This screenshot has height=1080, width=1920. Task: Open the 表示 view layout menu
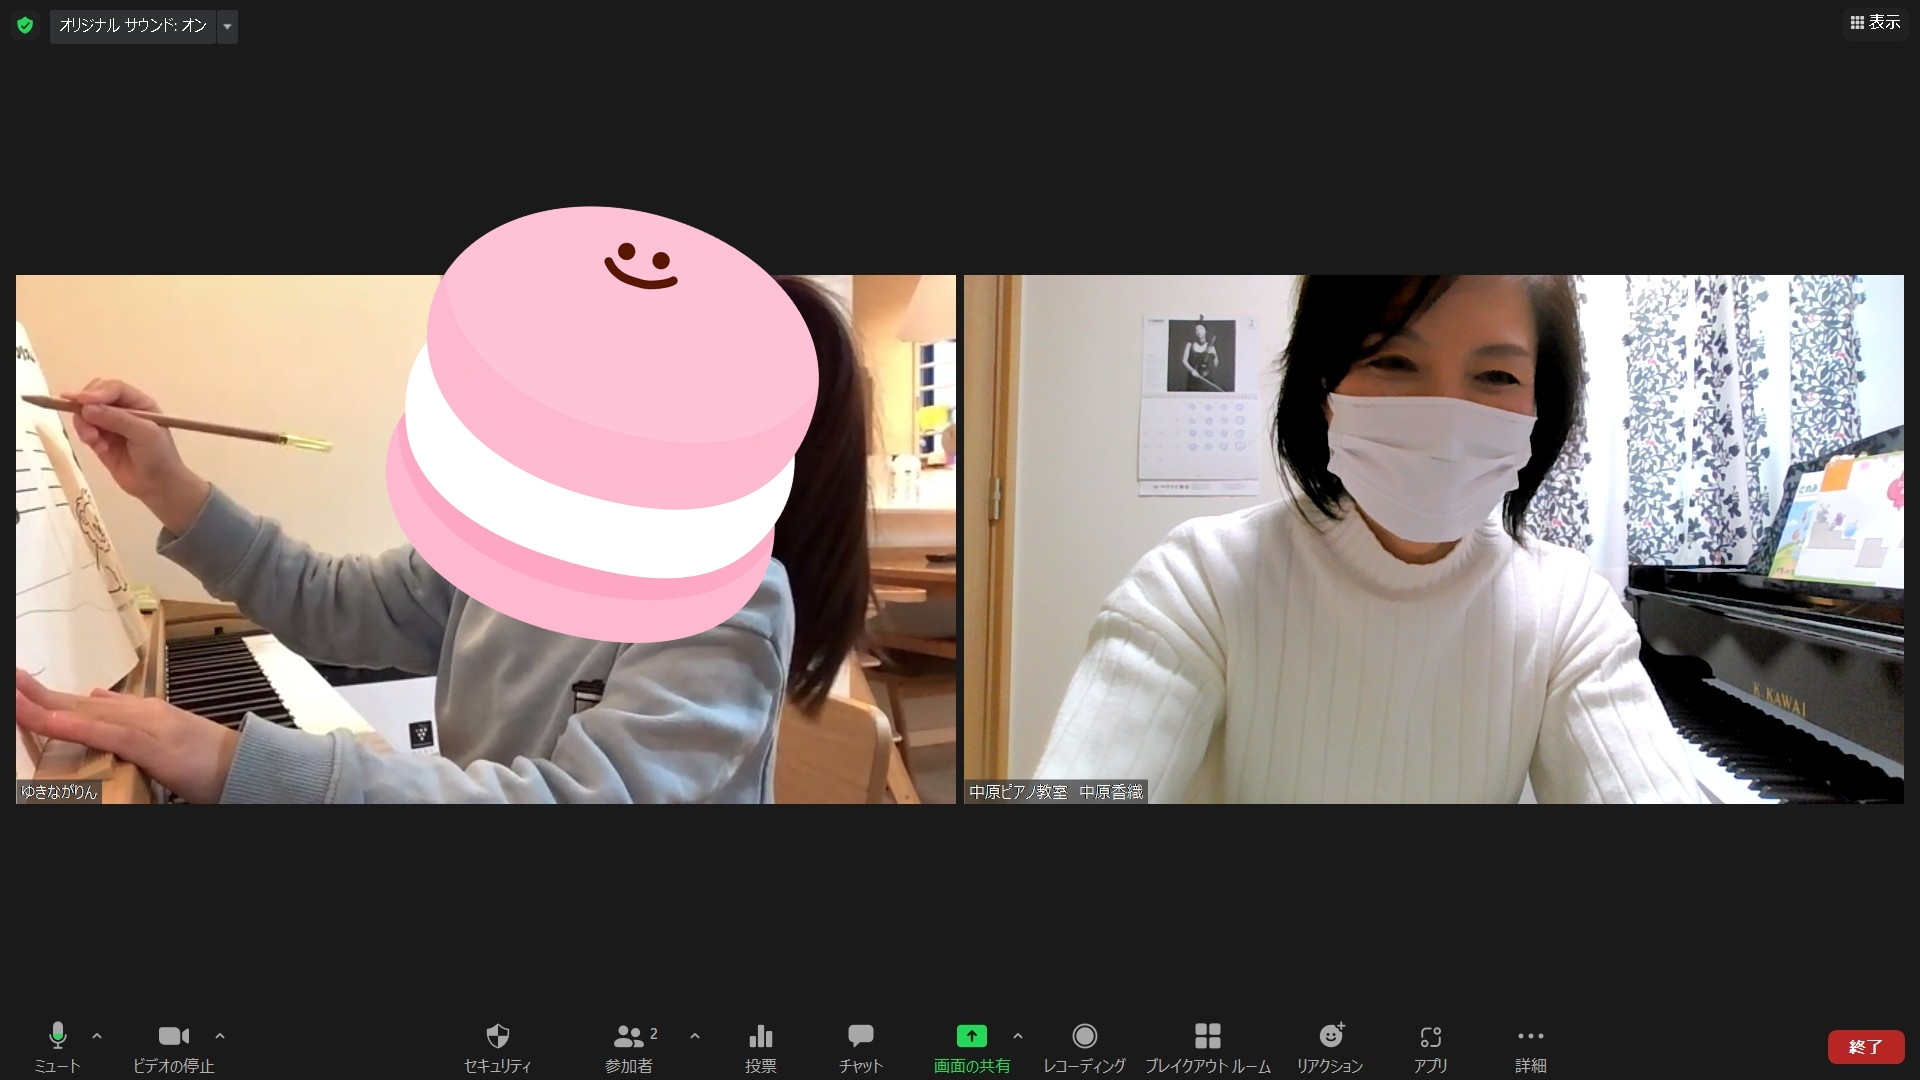click(1875, 22)
